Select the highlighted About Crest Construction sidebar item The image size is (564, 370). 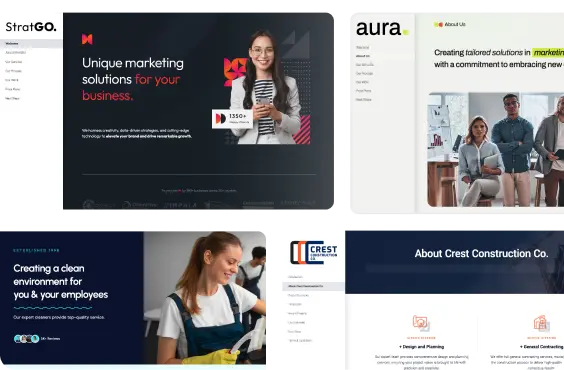[x=313, y=286]
